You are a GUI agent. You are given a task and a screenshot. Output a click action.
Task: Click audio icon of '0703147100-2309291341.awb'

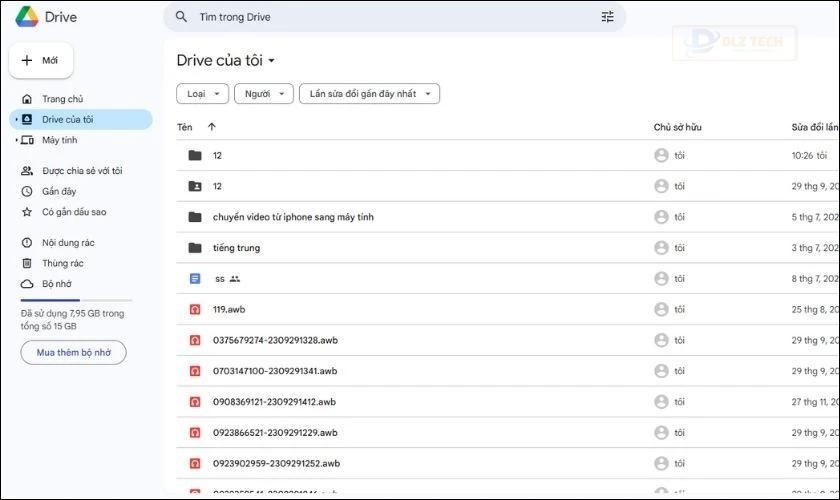[195, 371]
